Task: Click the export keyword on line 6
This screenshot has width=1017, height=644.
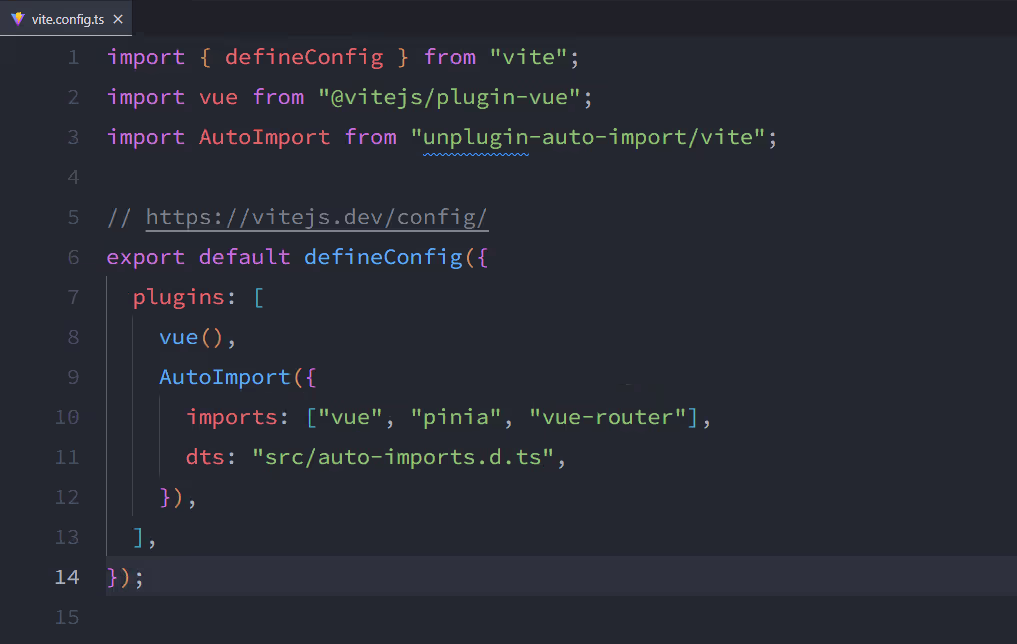Action: point(146,257)
